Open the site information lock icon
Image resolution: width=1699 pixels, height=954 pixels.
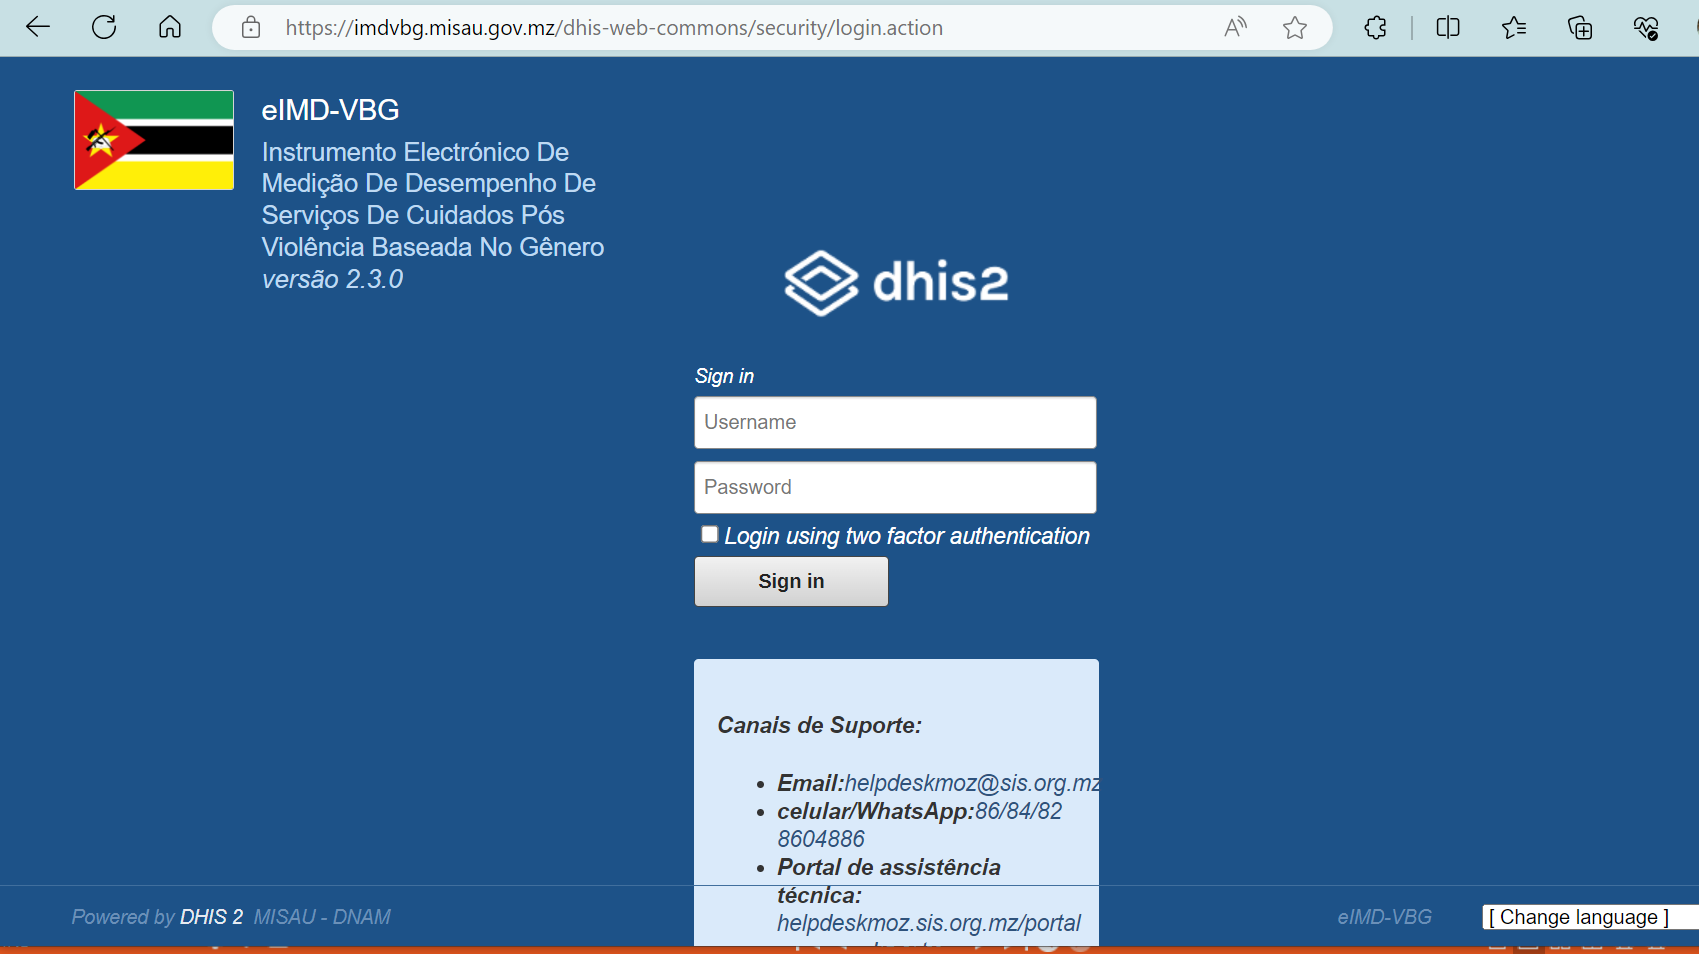(251, 28)
